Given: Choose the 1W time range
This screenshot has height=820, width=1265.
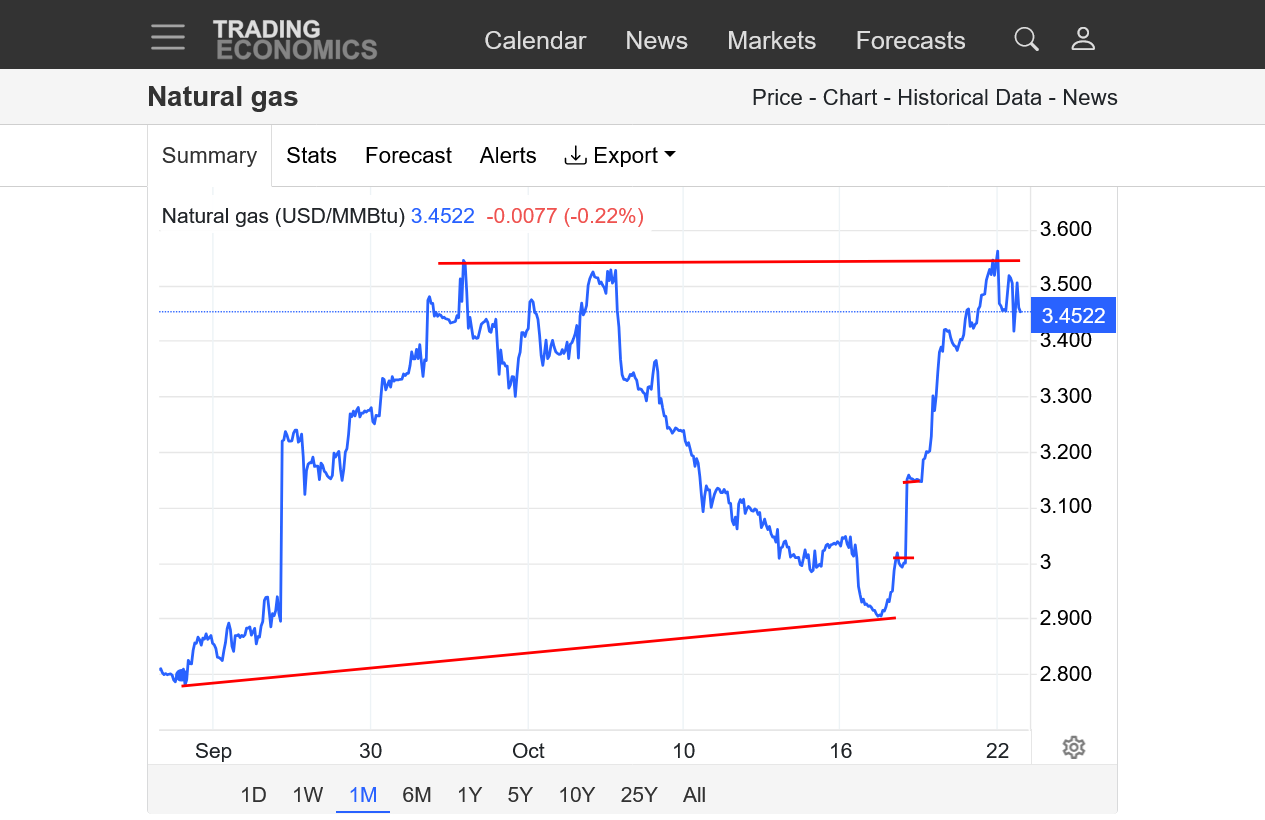Looking at the screenshot, I should pyautogui.click(x=308, y=795).
